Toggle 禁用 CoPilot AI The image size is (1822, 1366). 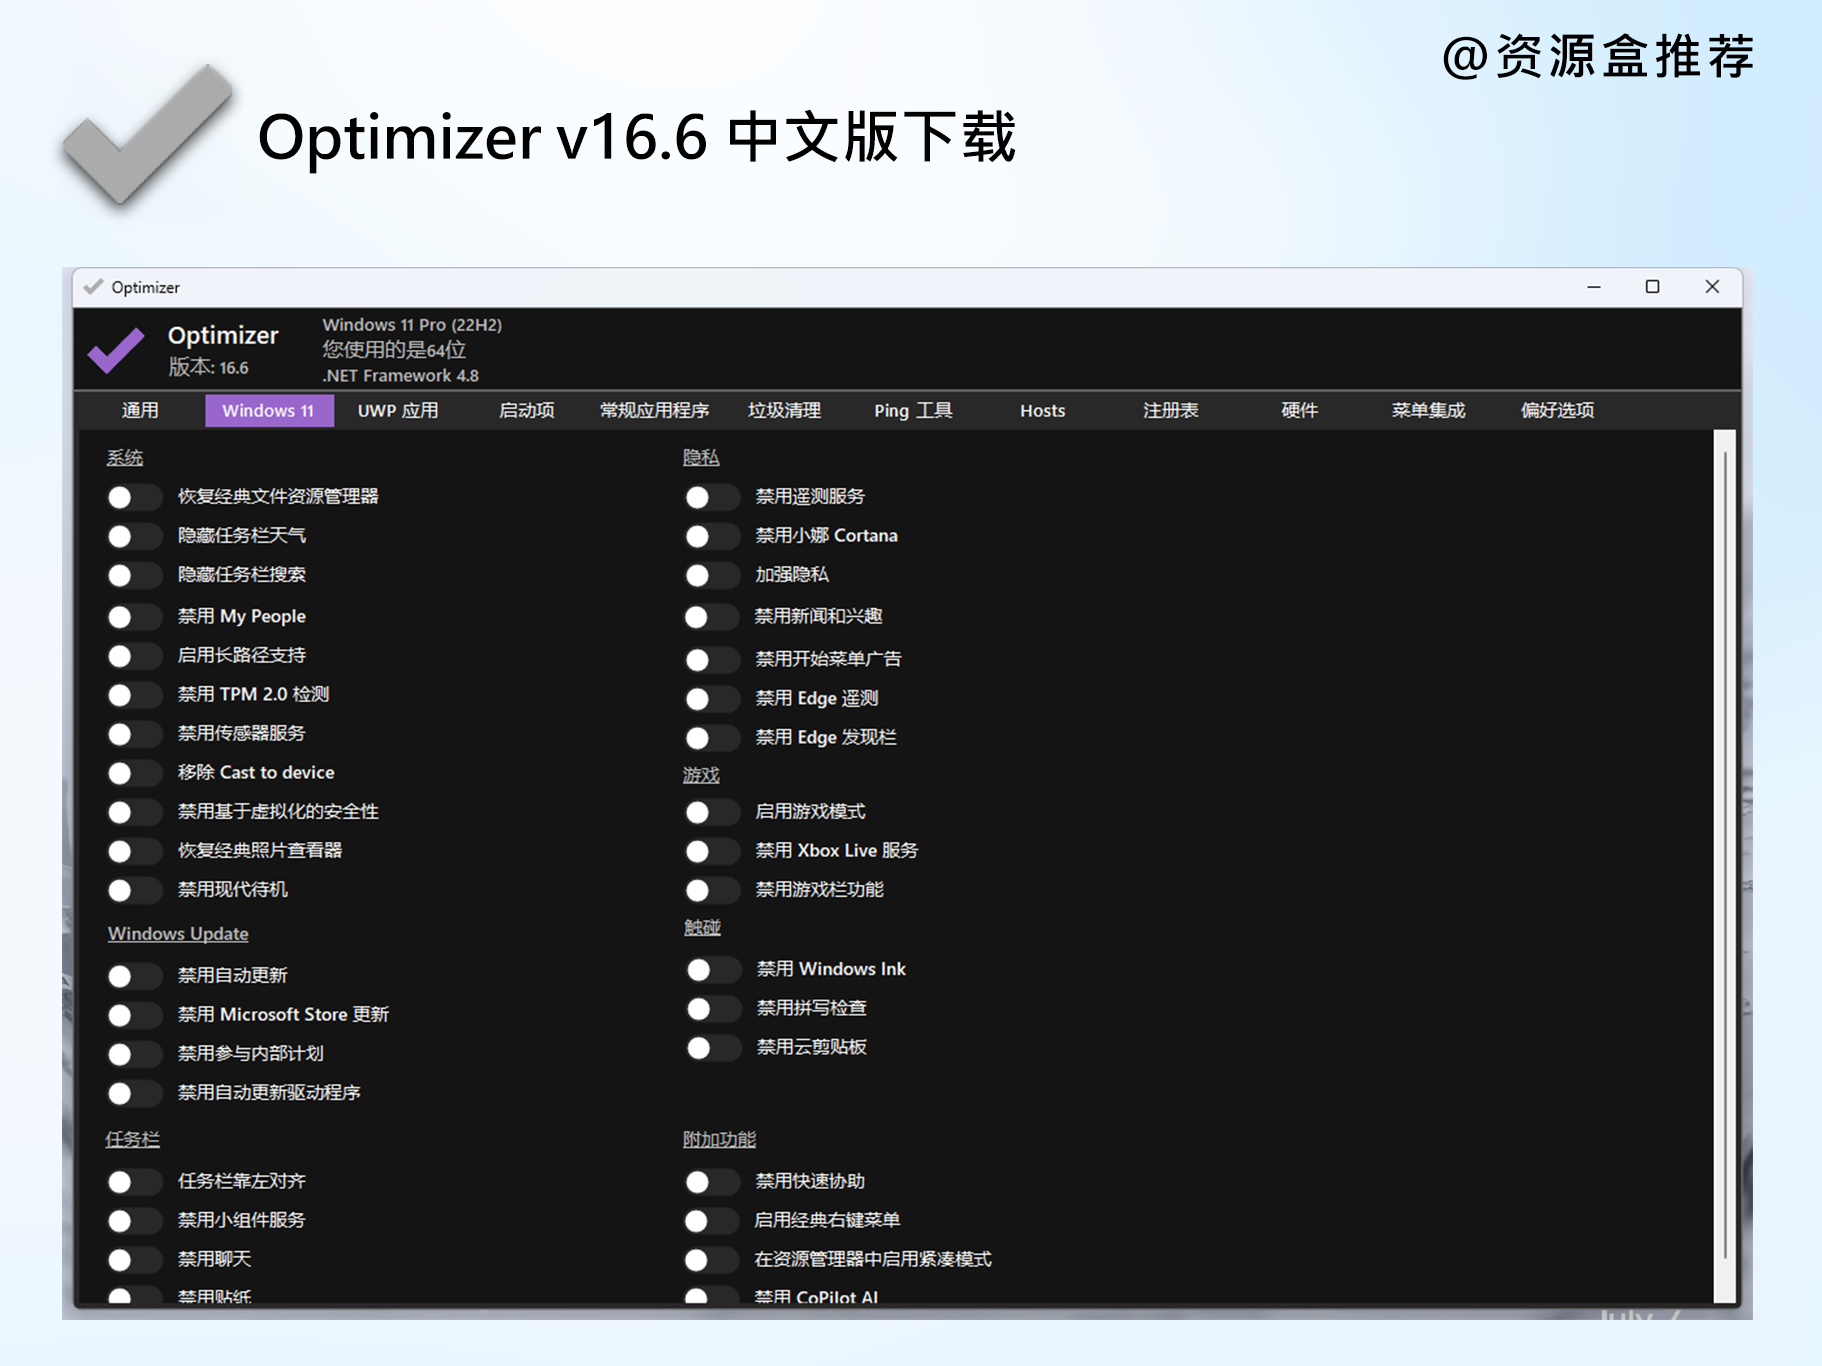coord(712,1297)
